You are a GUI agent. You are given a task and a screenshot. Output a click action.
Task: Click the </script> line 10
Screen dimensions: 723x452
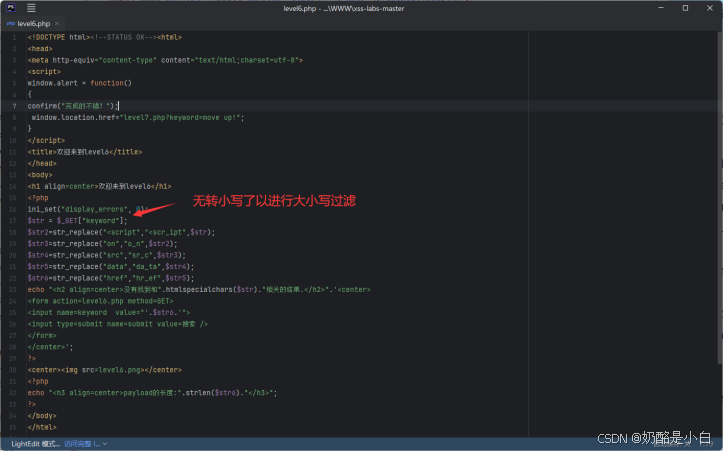pos(46,141)
